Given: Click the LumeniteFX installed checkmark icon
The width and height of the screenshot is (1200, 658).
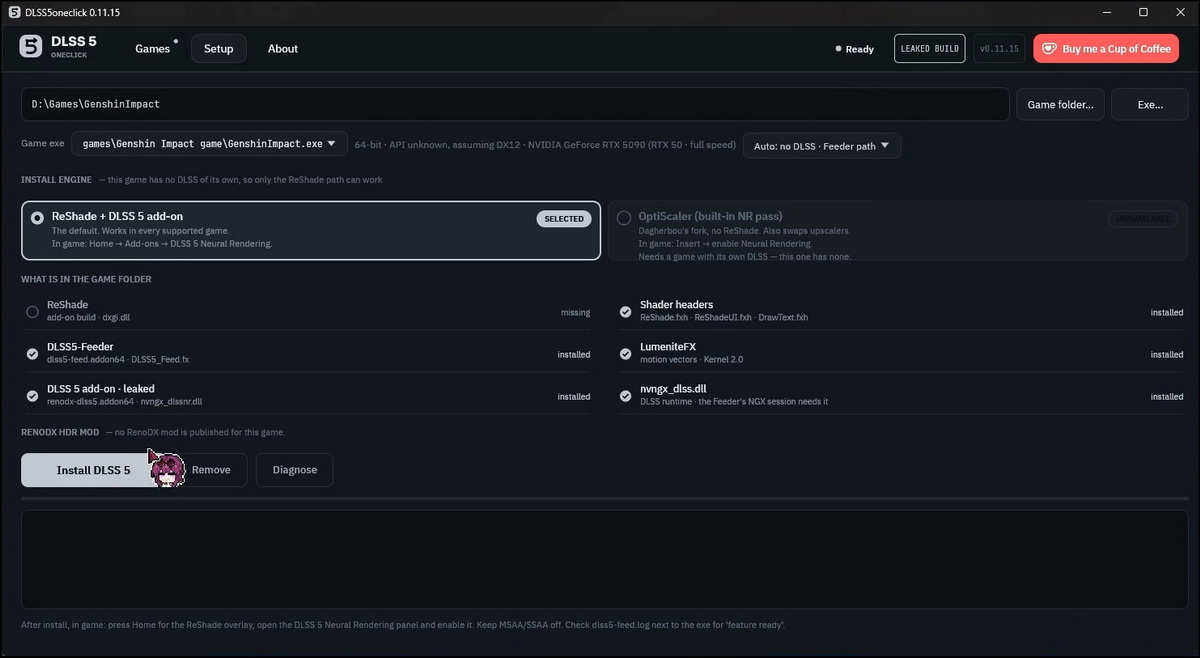Looking at the screenshot, I should pyautogui.click(x=625, y=354).
